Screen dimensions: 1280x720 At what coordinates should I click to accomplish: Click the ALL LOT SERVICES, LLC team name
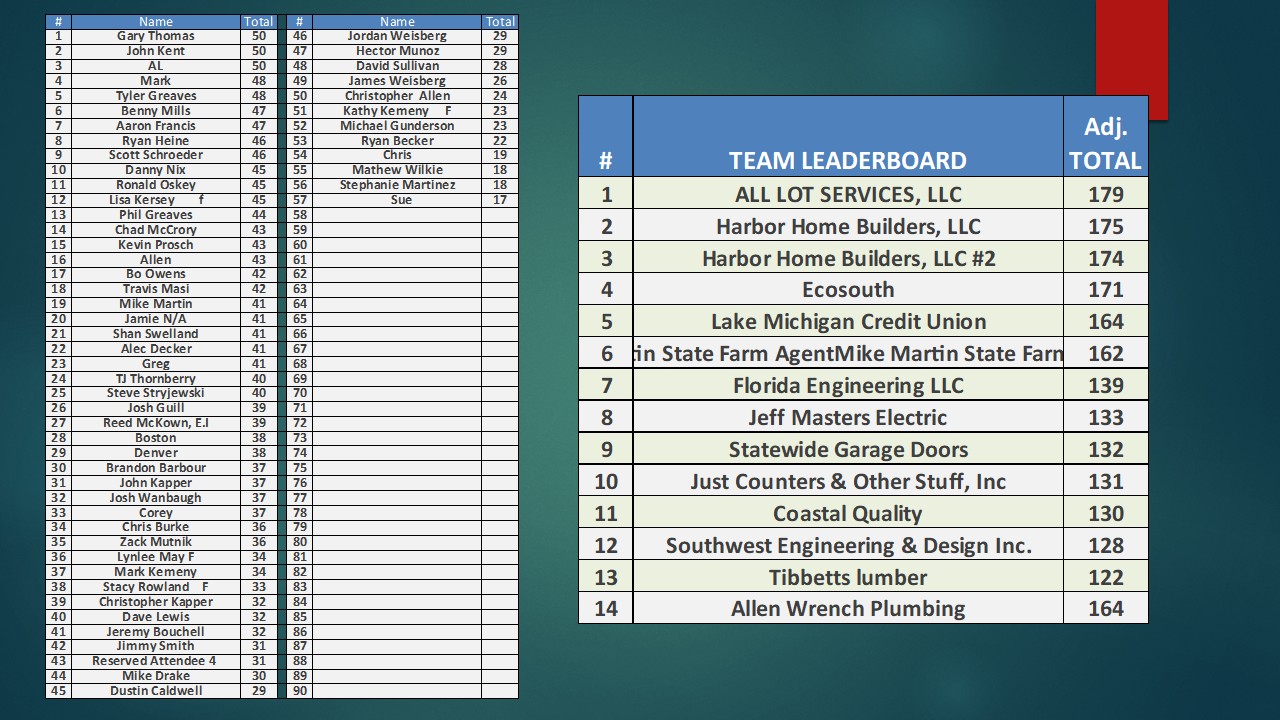point(847,194)
